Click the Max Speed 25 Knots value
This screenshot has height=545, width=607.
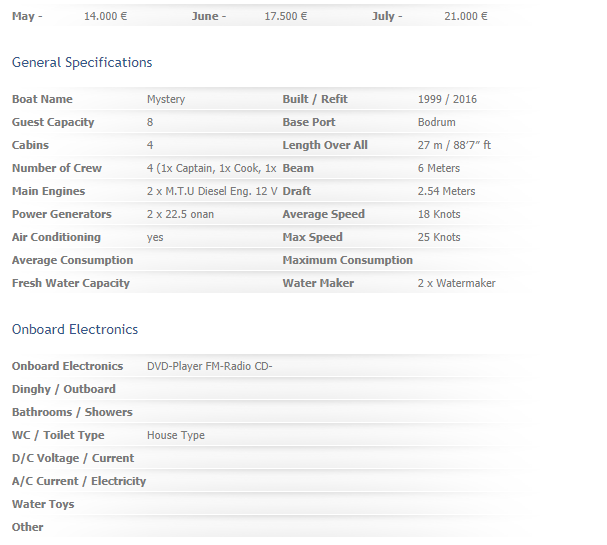[x=439, y=237]
